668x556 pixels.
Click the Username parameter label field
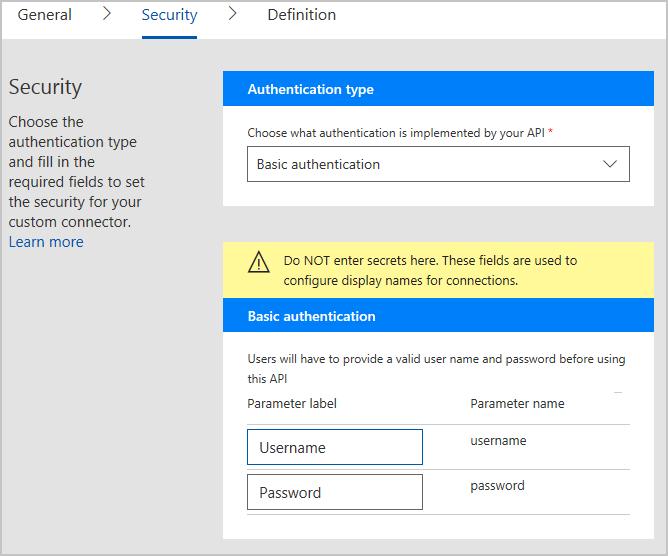click(335, 447)
